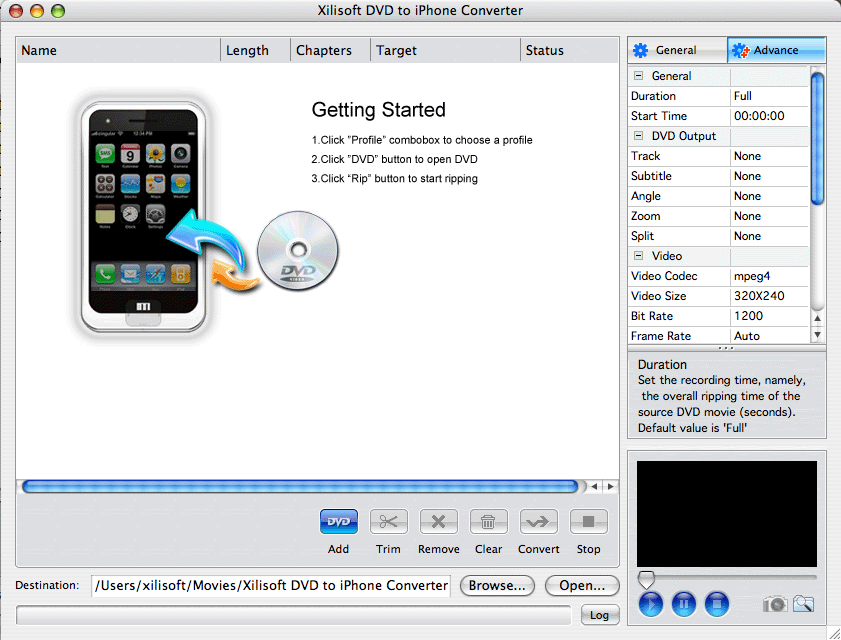The height and width of the screenshot is (640, 841).
Task: Click the Browse... button
Action: coord(497,585)
